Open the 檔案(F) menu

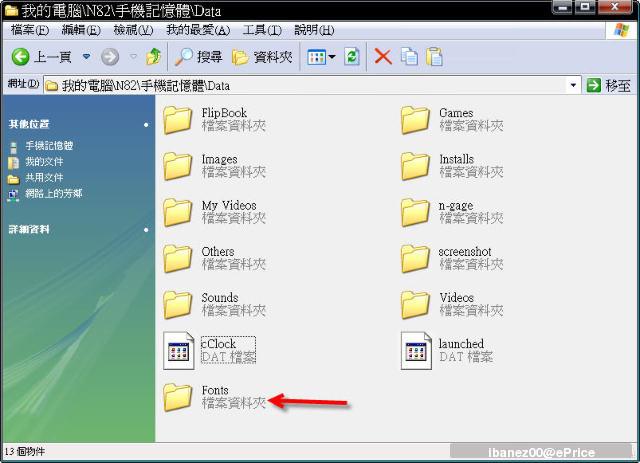click(x=30, y=30)
